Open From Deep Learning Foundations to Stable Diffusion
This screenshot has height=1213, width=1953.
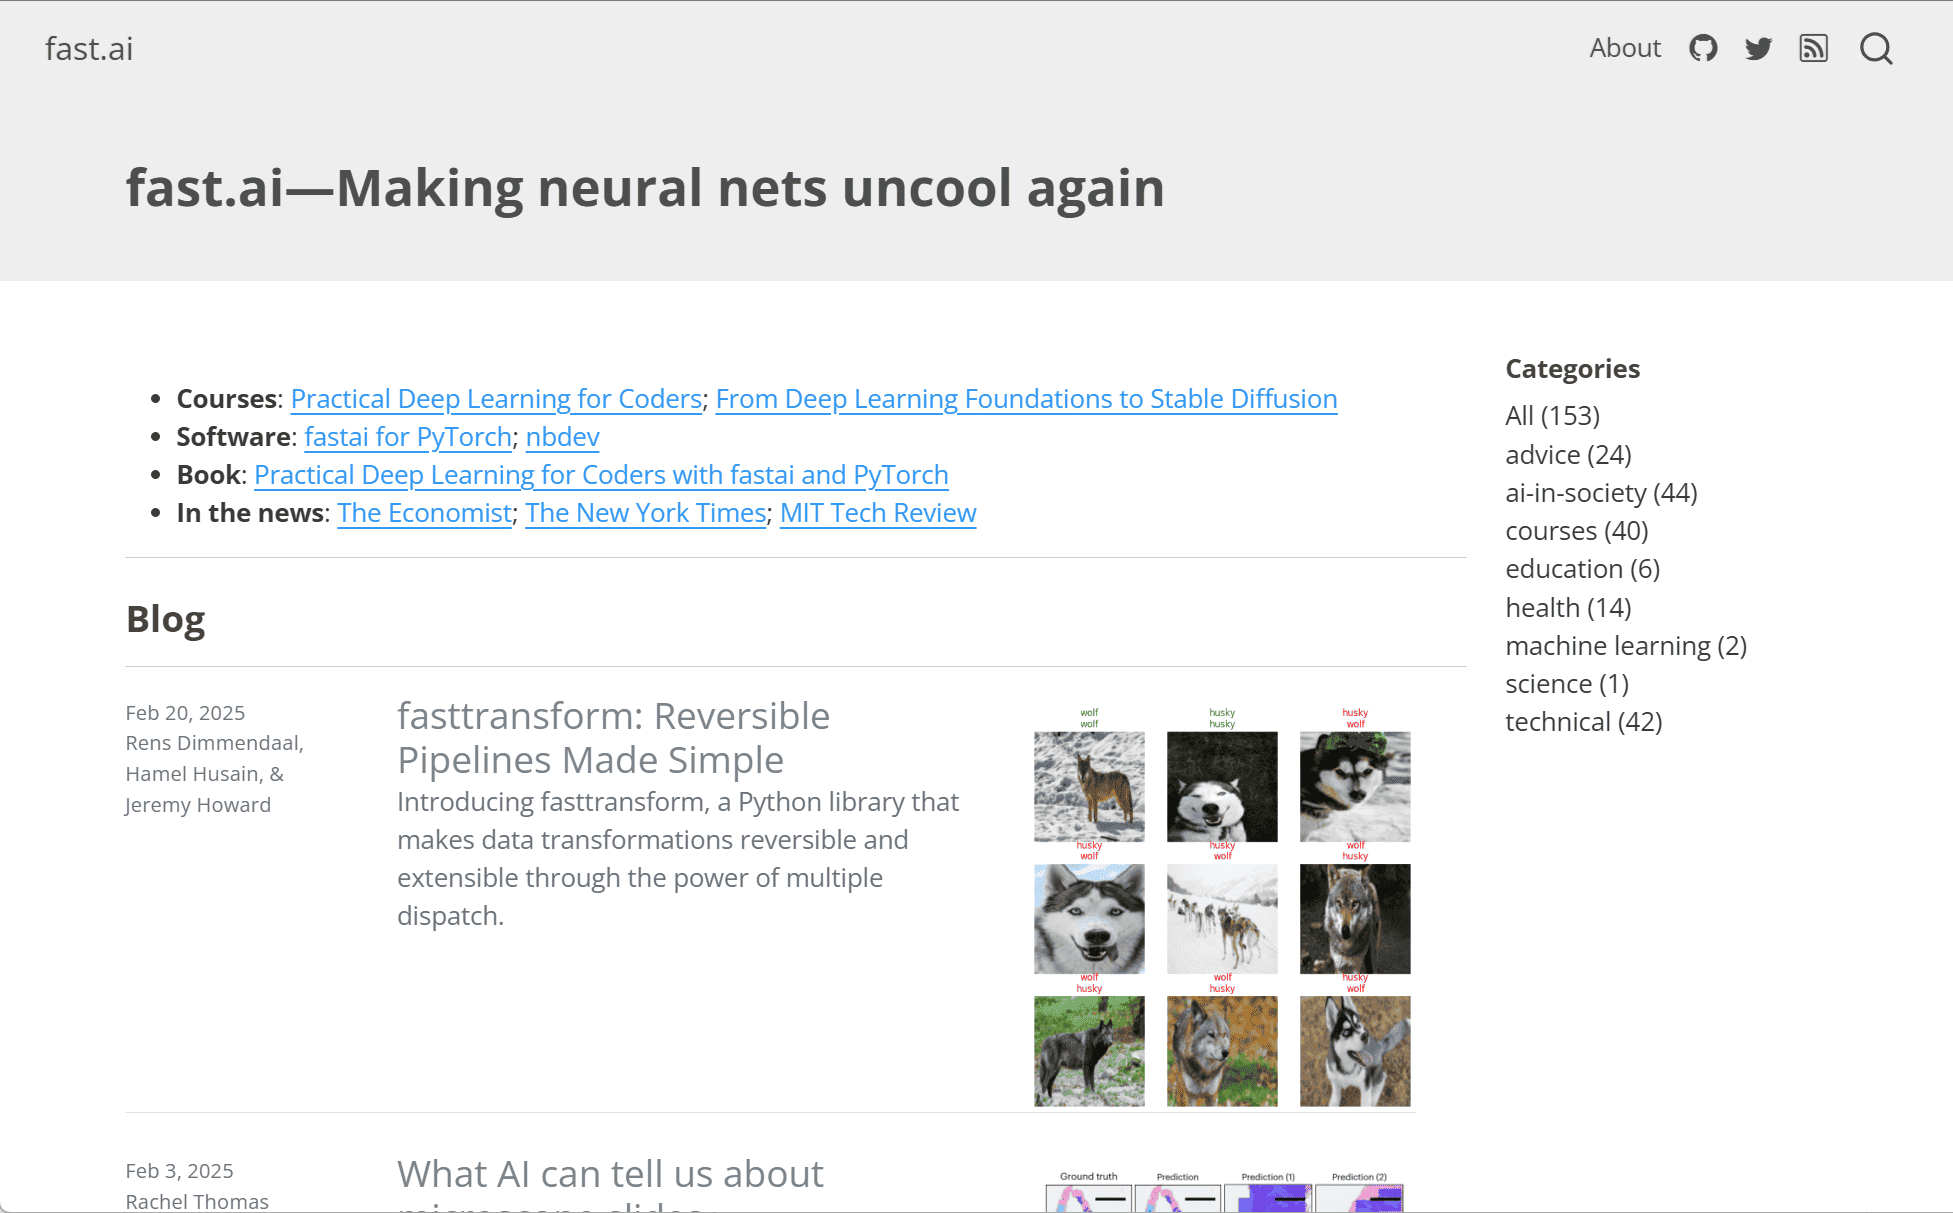pyautogui.click(x=1026, y=399)
